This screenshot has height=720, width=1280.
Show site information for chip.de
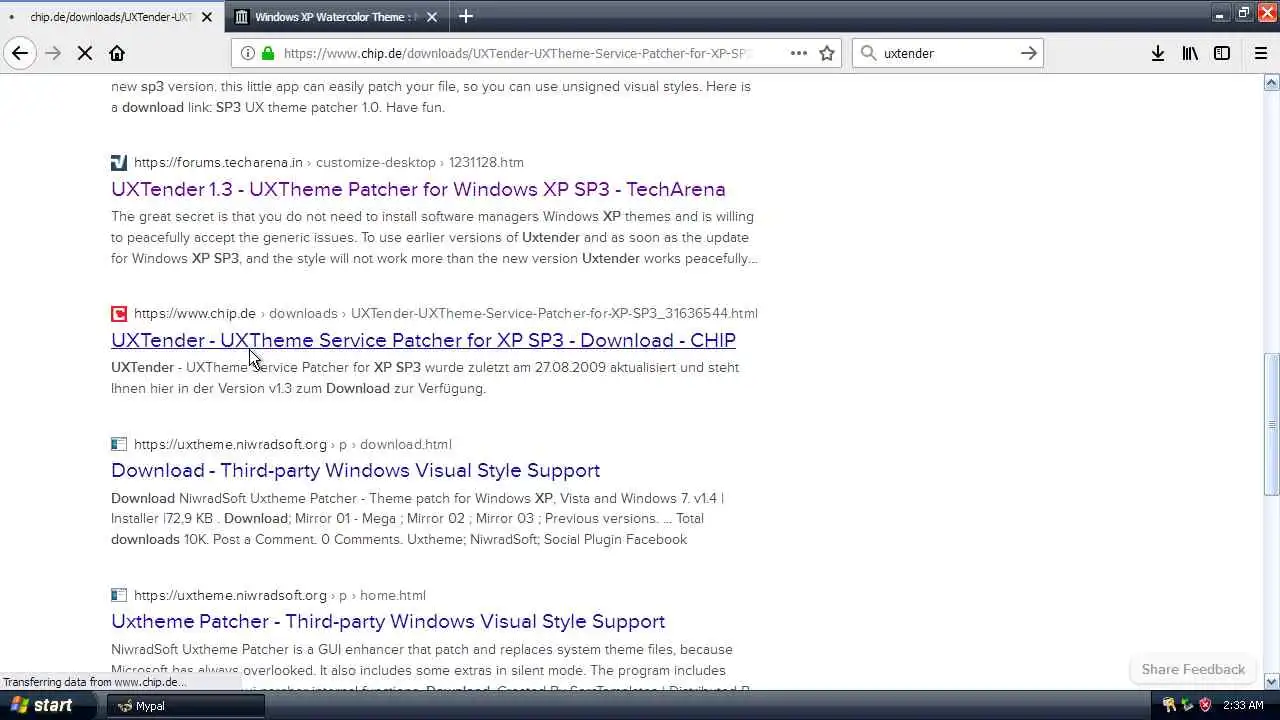click(x=248, y=53)
